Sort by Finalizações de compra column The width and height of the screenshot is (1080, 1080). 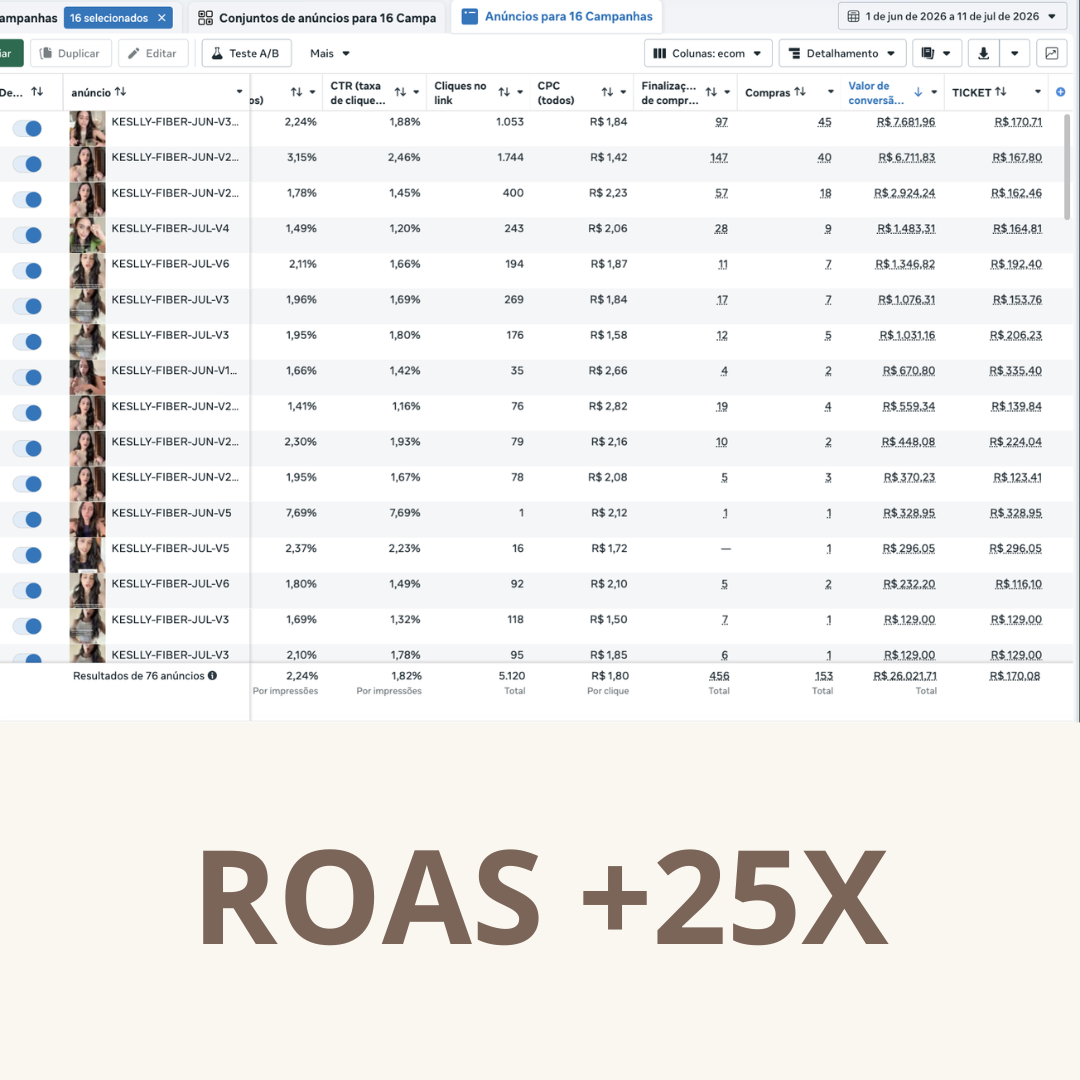711,92
